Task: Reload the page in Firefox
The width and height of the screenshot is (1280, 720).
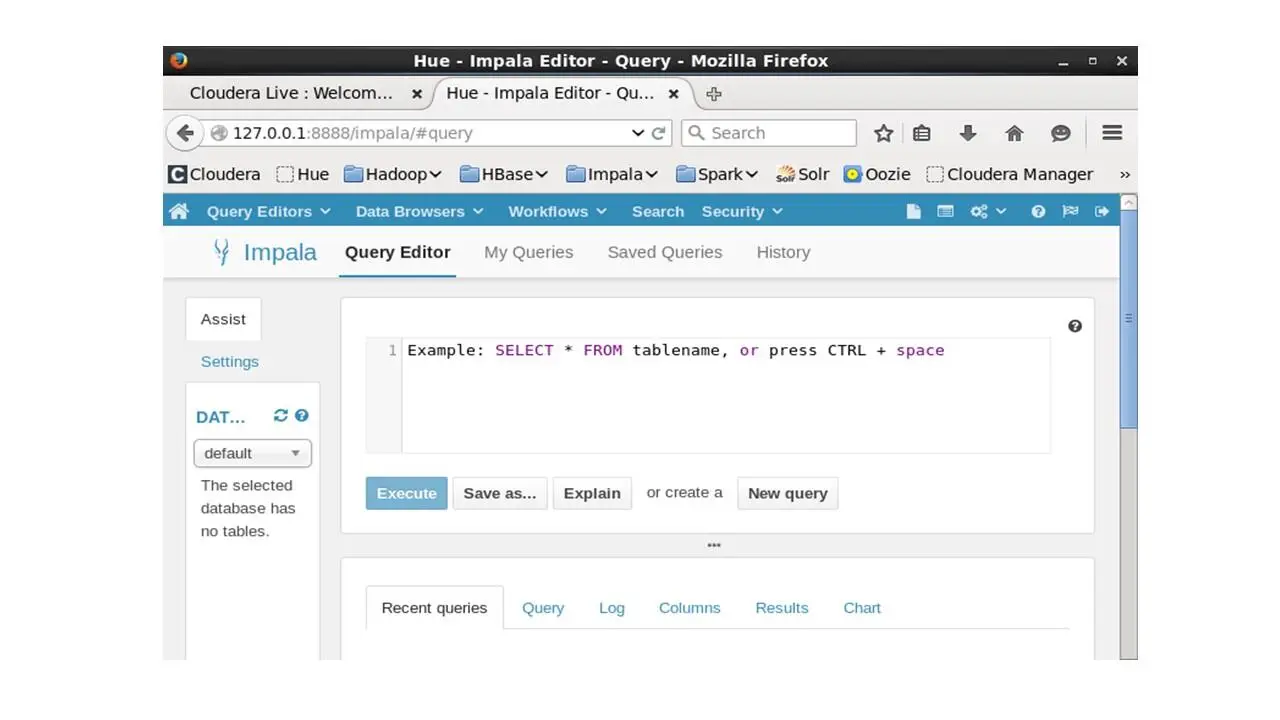Action: point(658,133)
